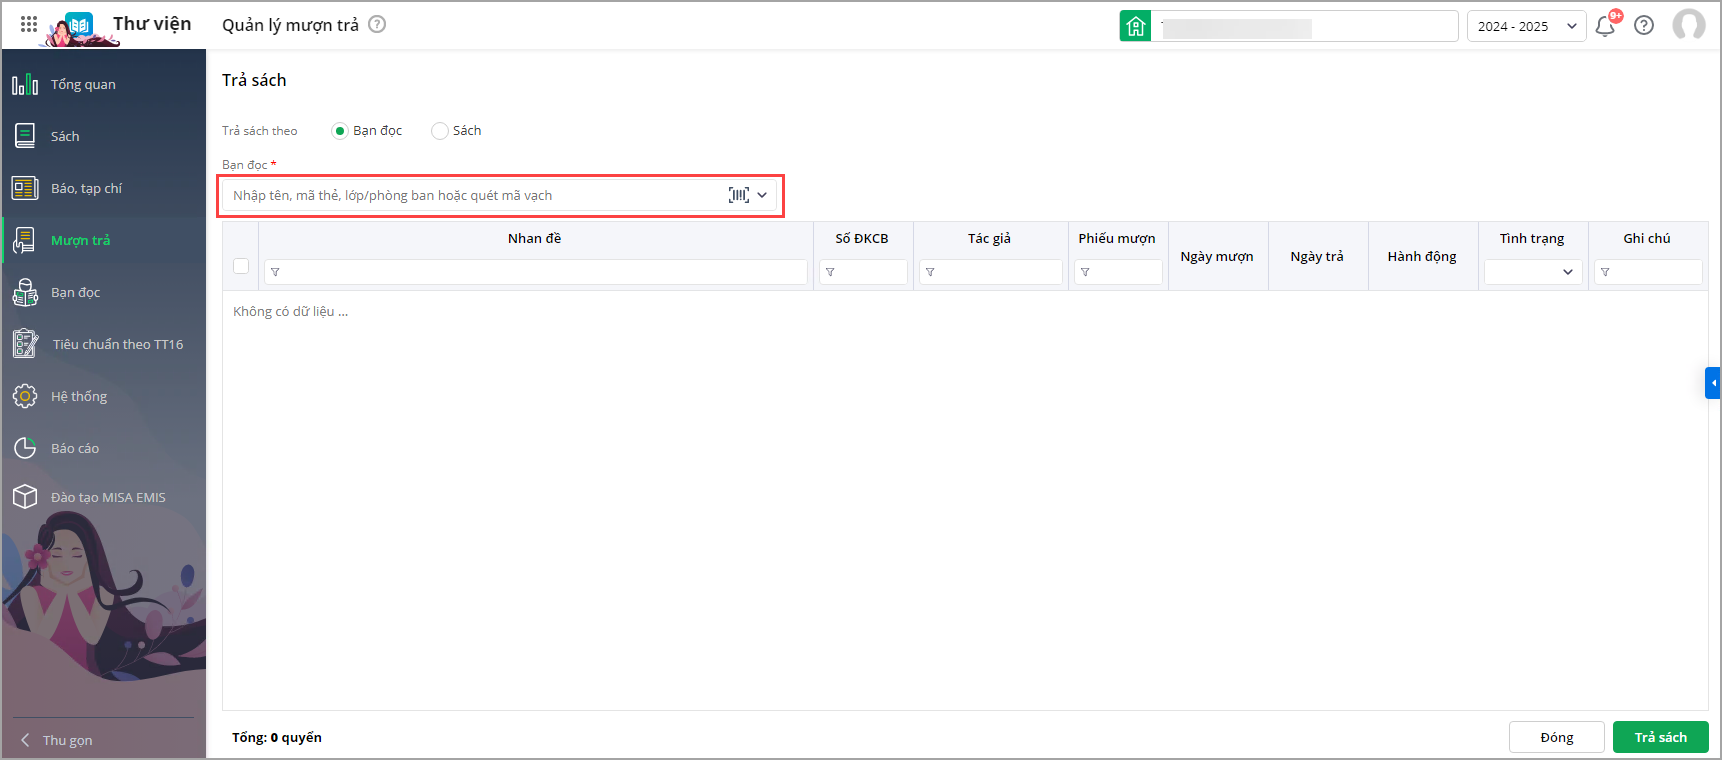
Task: Click the Hệ thống gear icon
Action: pyautogui.click(x=25, y=396)
